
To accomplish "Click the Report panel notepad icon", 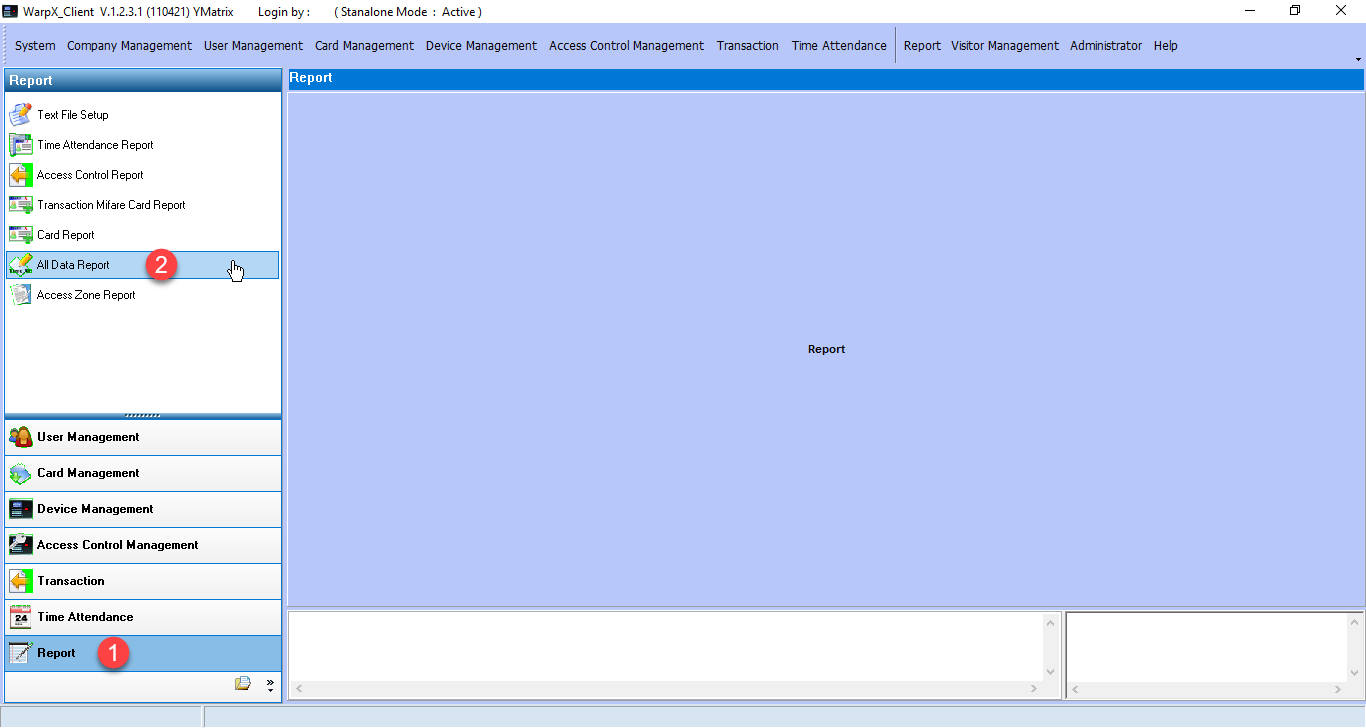I will (x=20, y=653).
